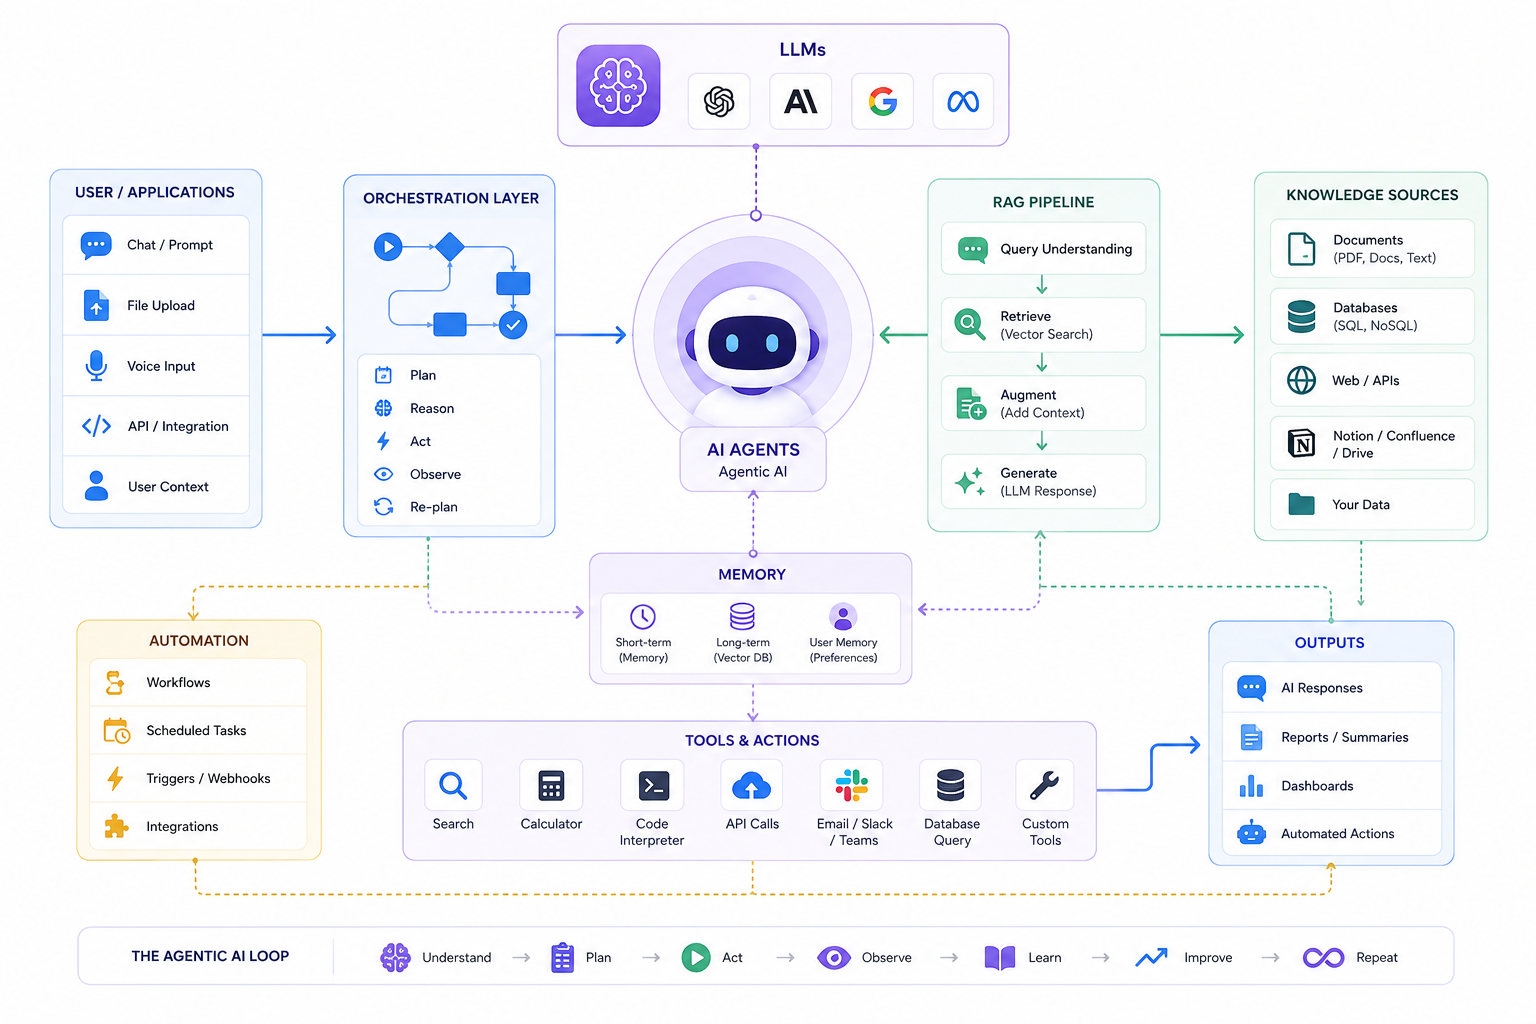Click the Automated Actions robot icon
Image resolution: width=1536 pixels, height=1024 pixels.
[1251, 833]
